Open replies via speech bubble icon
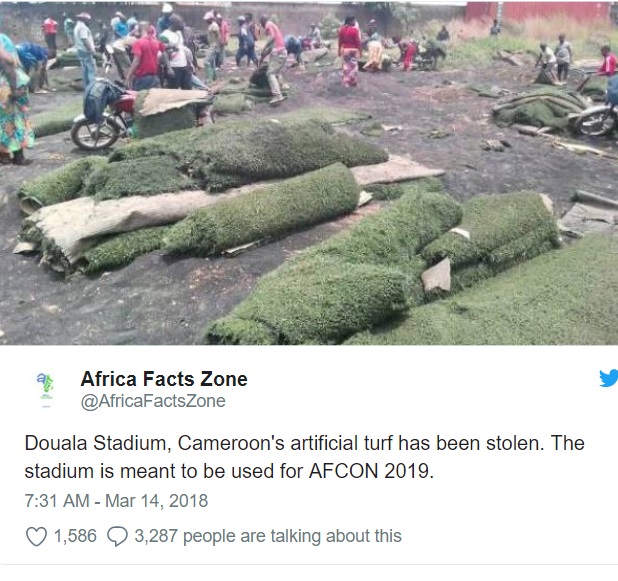Viewport: 618px width, 581px height. (x=117, y=536)
